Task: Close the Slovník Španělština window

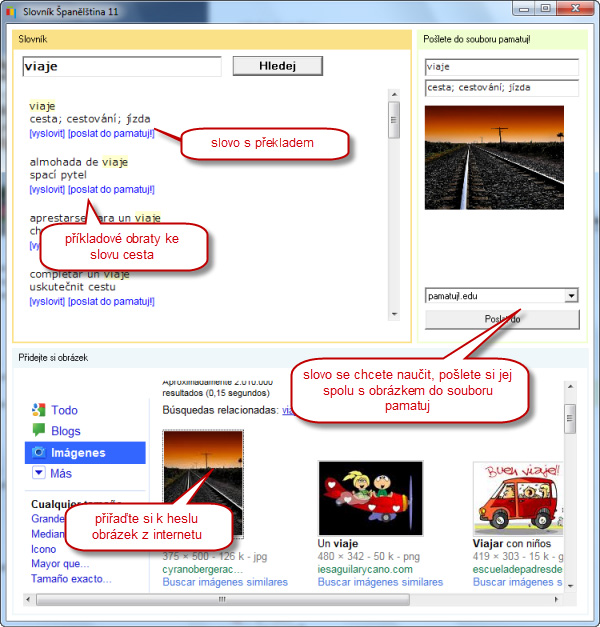Action: click(x=575, y=8)
